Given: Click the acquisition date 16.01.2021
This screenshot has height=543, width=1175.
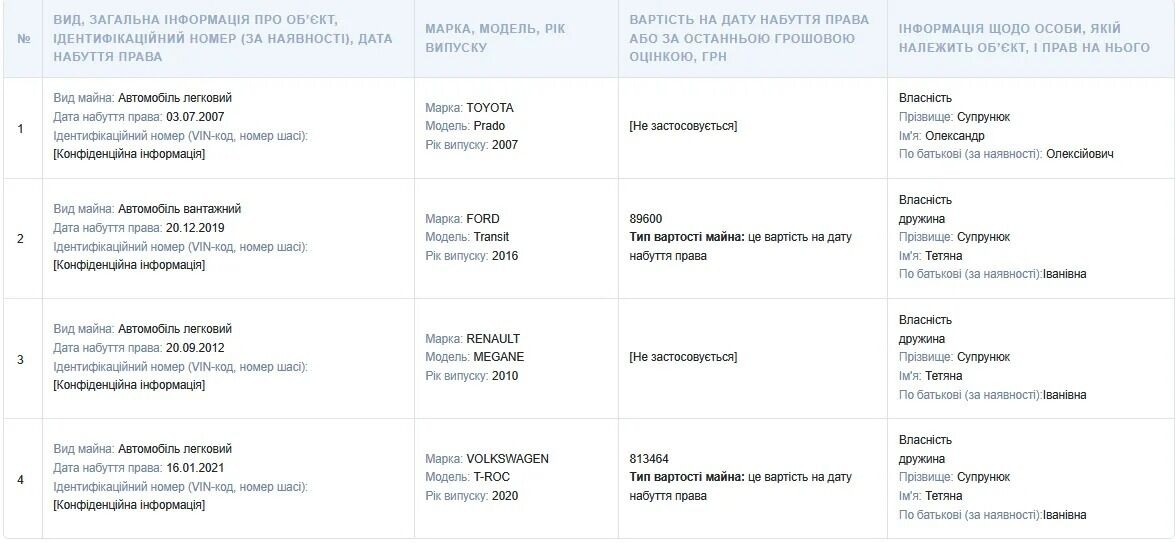Looking at the screenshot, I should [x=195, y=467].
